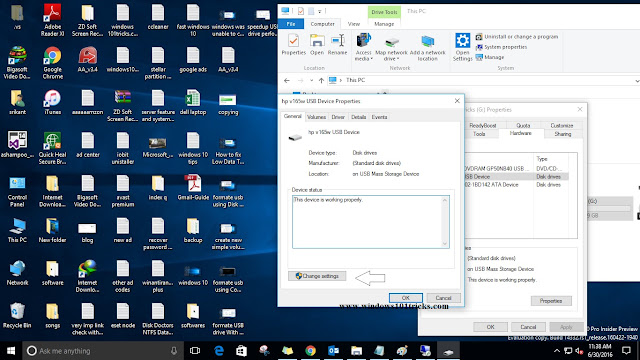640x360 pixels.
Task: Show hidden system tray icons
Action: point(557,351)
